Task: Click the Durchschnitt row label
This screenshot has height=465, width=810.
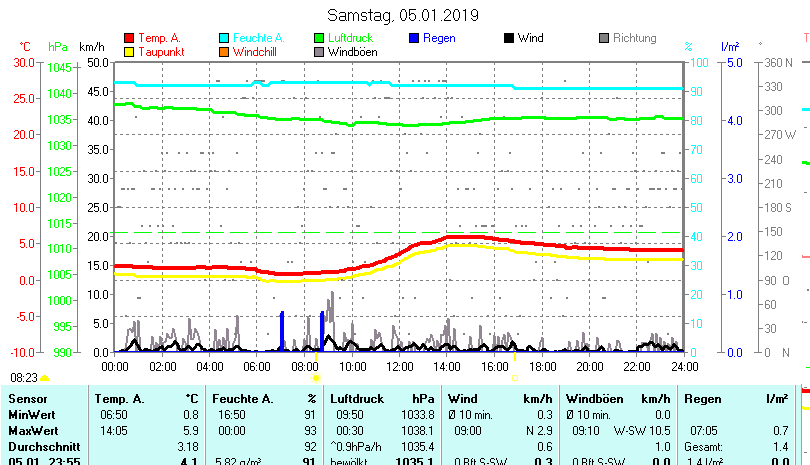Action: [x=41, y=446]
